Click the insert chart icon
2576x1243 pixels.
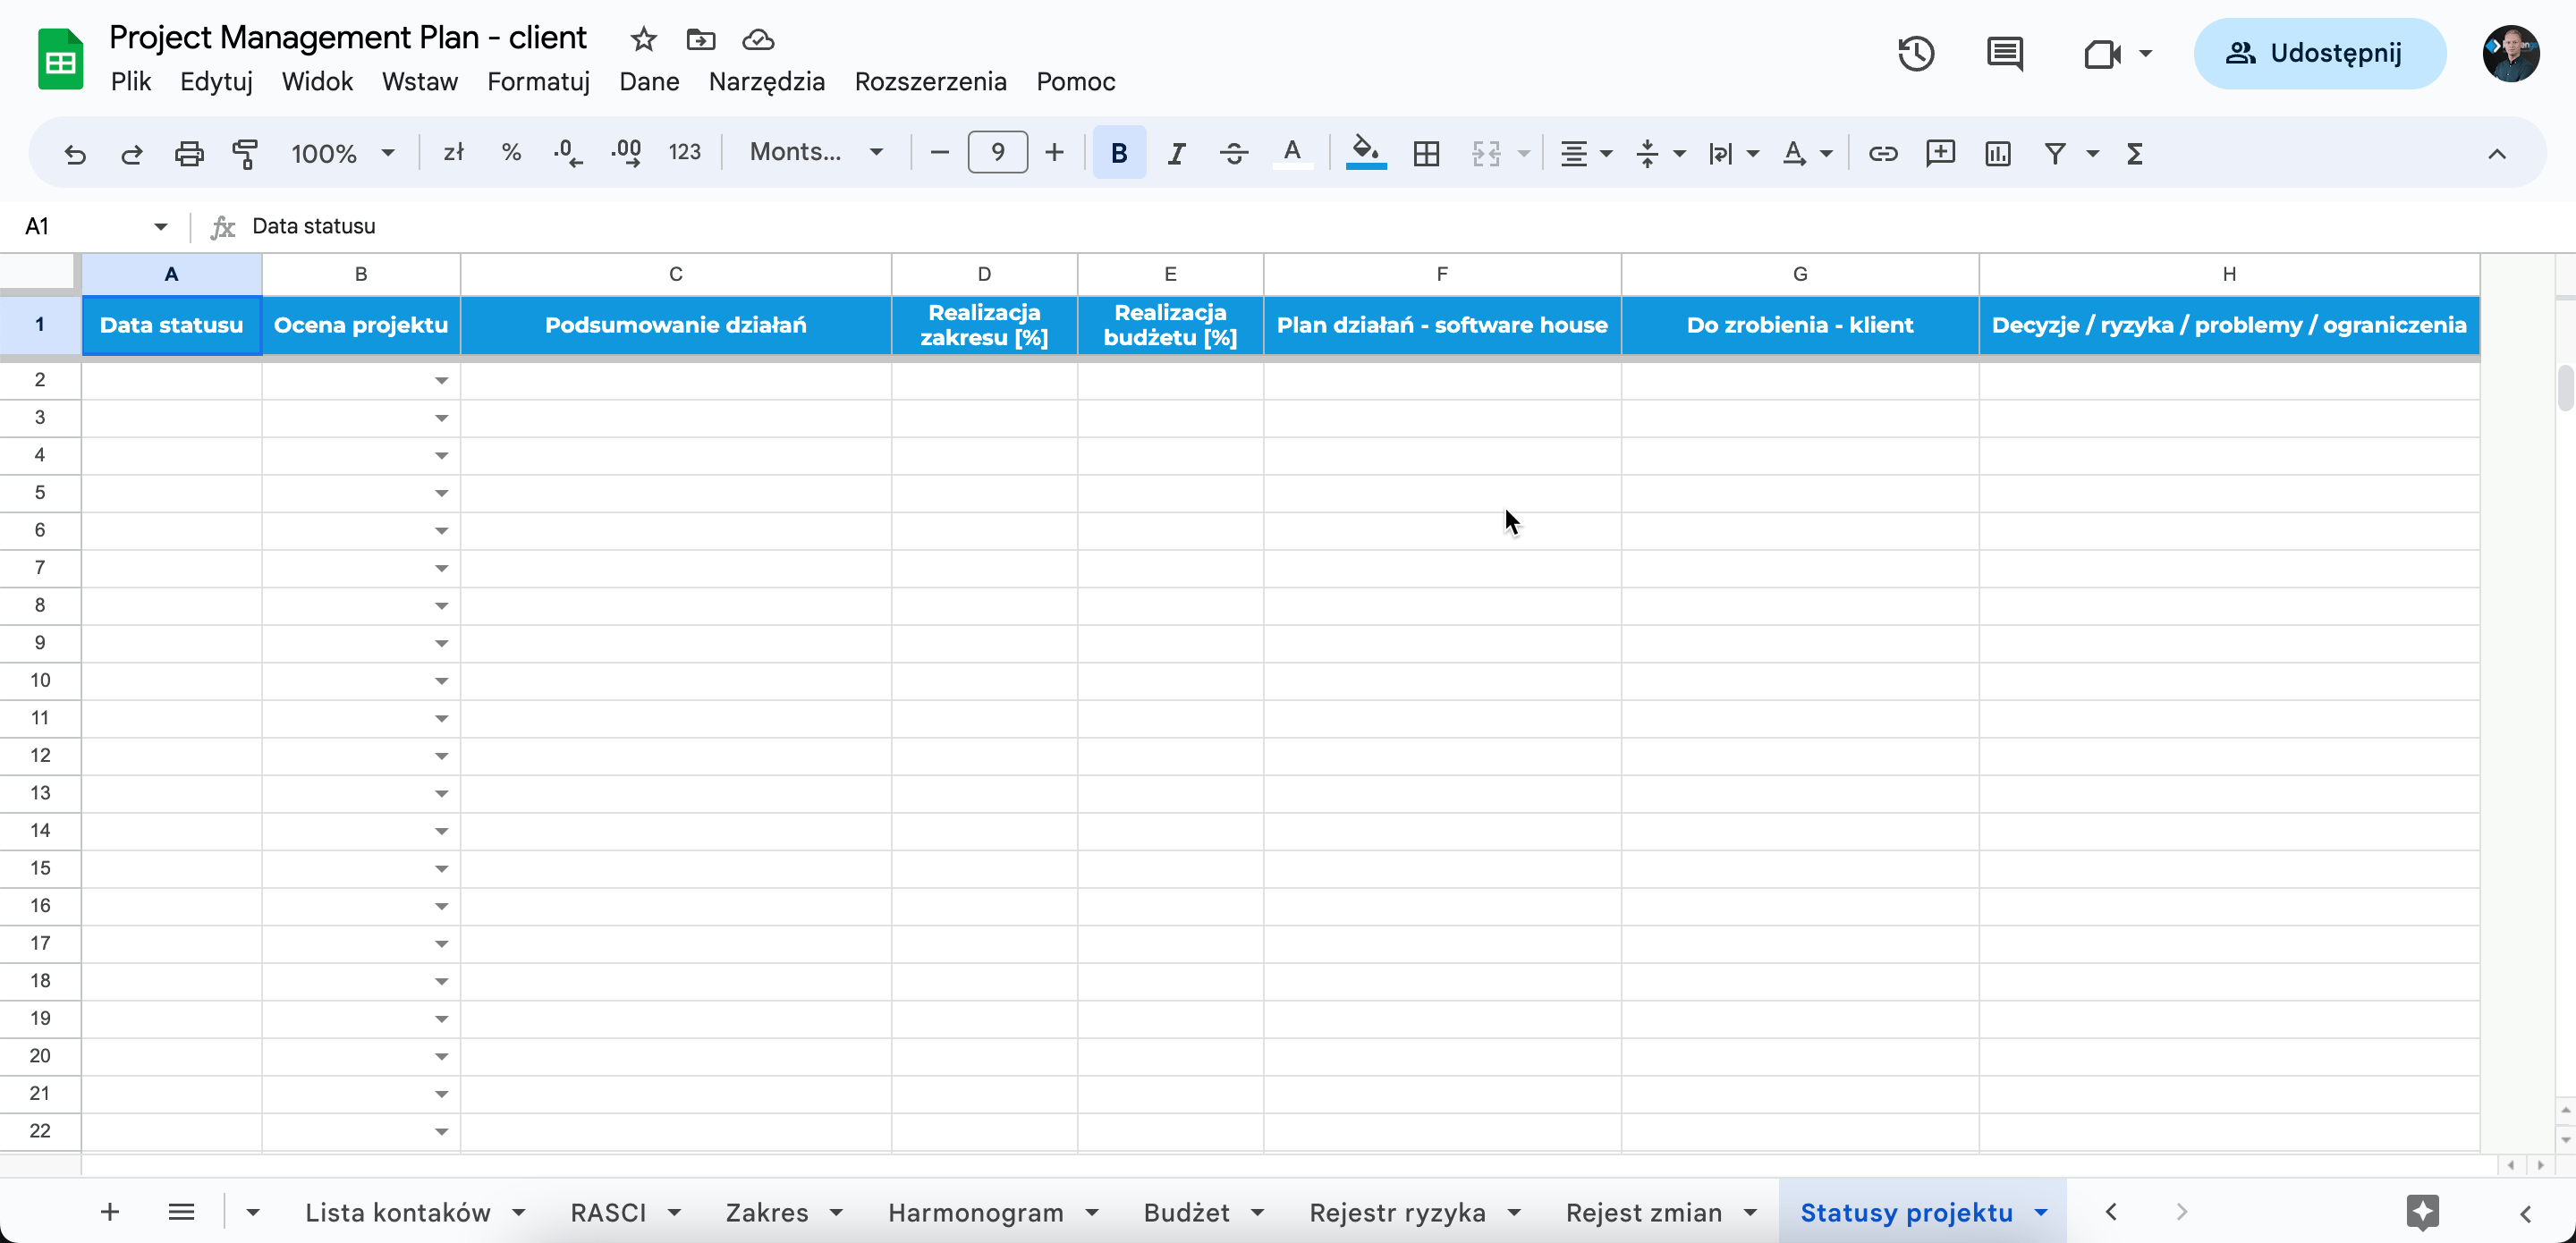tap(1997, 153)
